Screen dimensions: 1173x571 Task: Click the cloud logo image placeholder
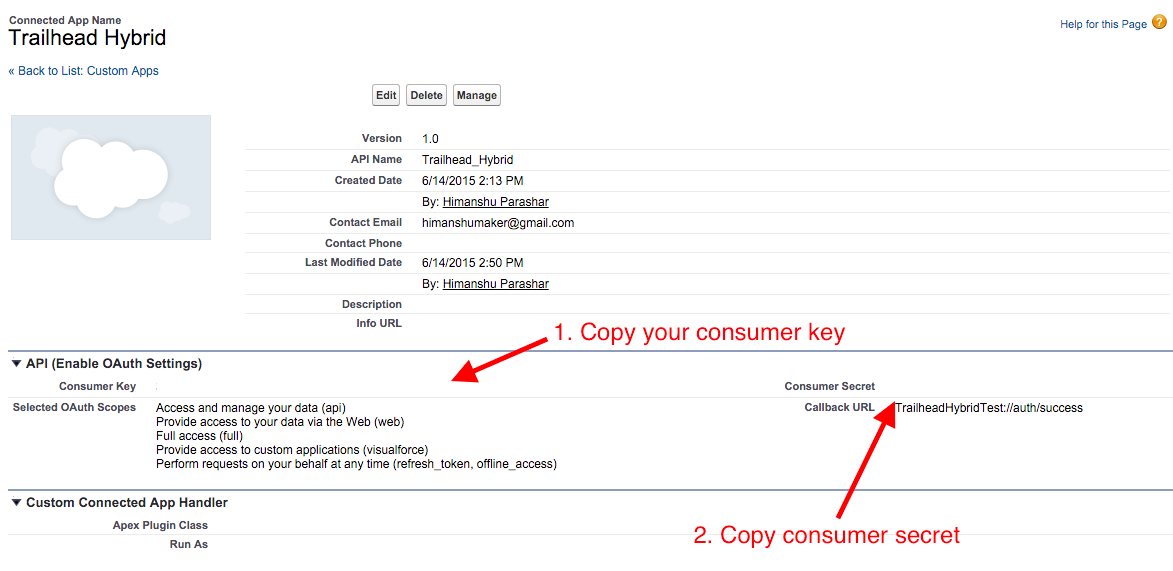coord(111,177)
